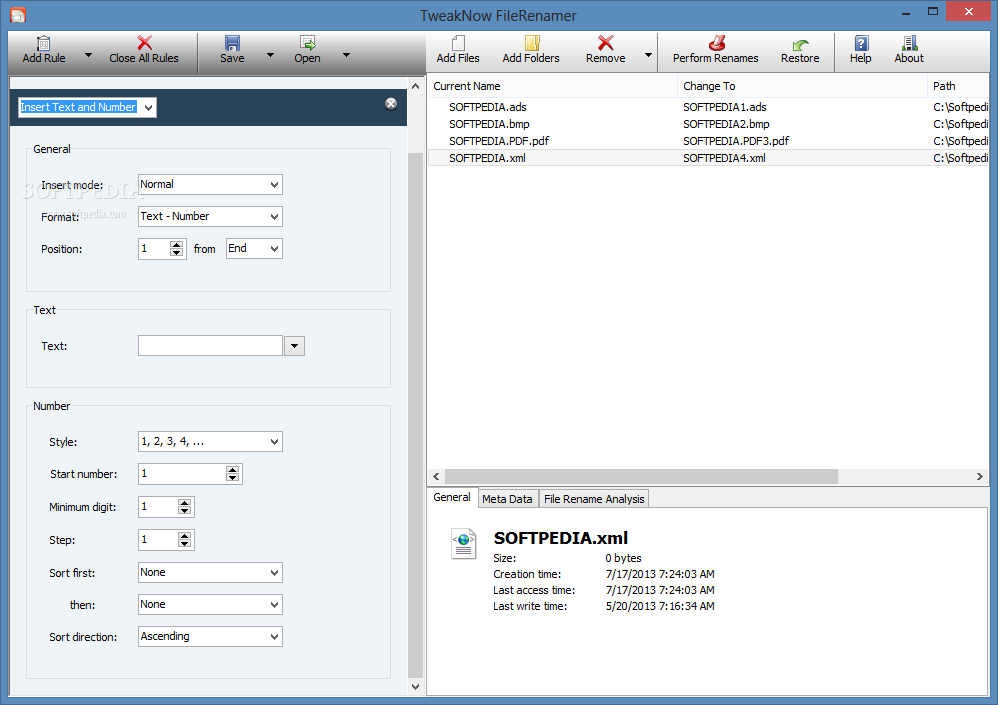Click Close All Rules icon
Screen dimensions: 998x705
click(144, 43)
